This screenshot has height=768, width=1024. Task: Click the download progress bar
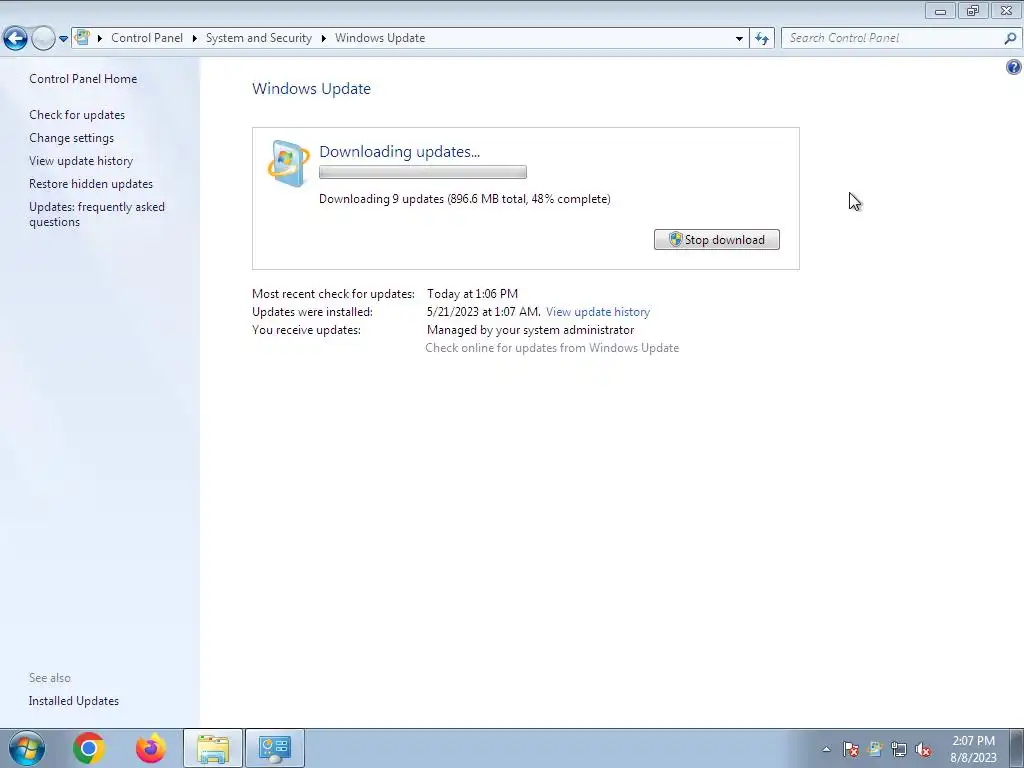(x=423, y=172)
